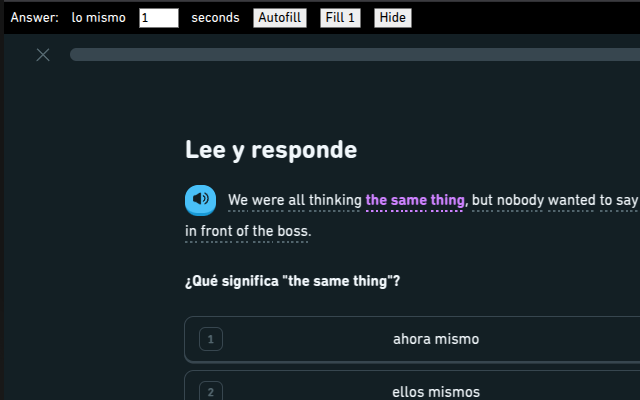Click the "Lee y responde" heading
This screenshot has width=640, height=400.
[x=270, y=150]
